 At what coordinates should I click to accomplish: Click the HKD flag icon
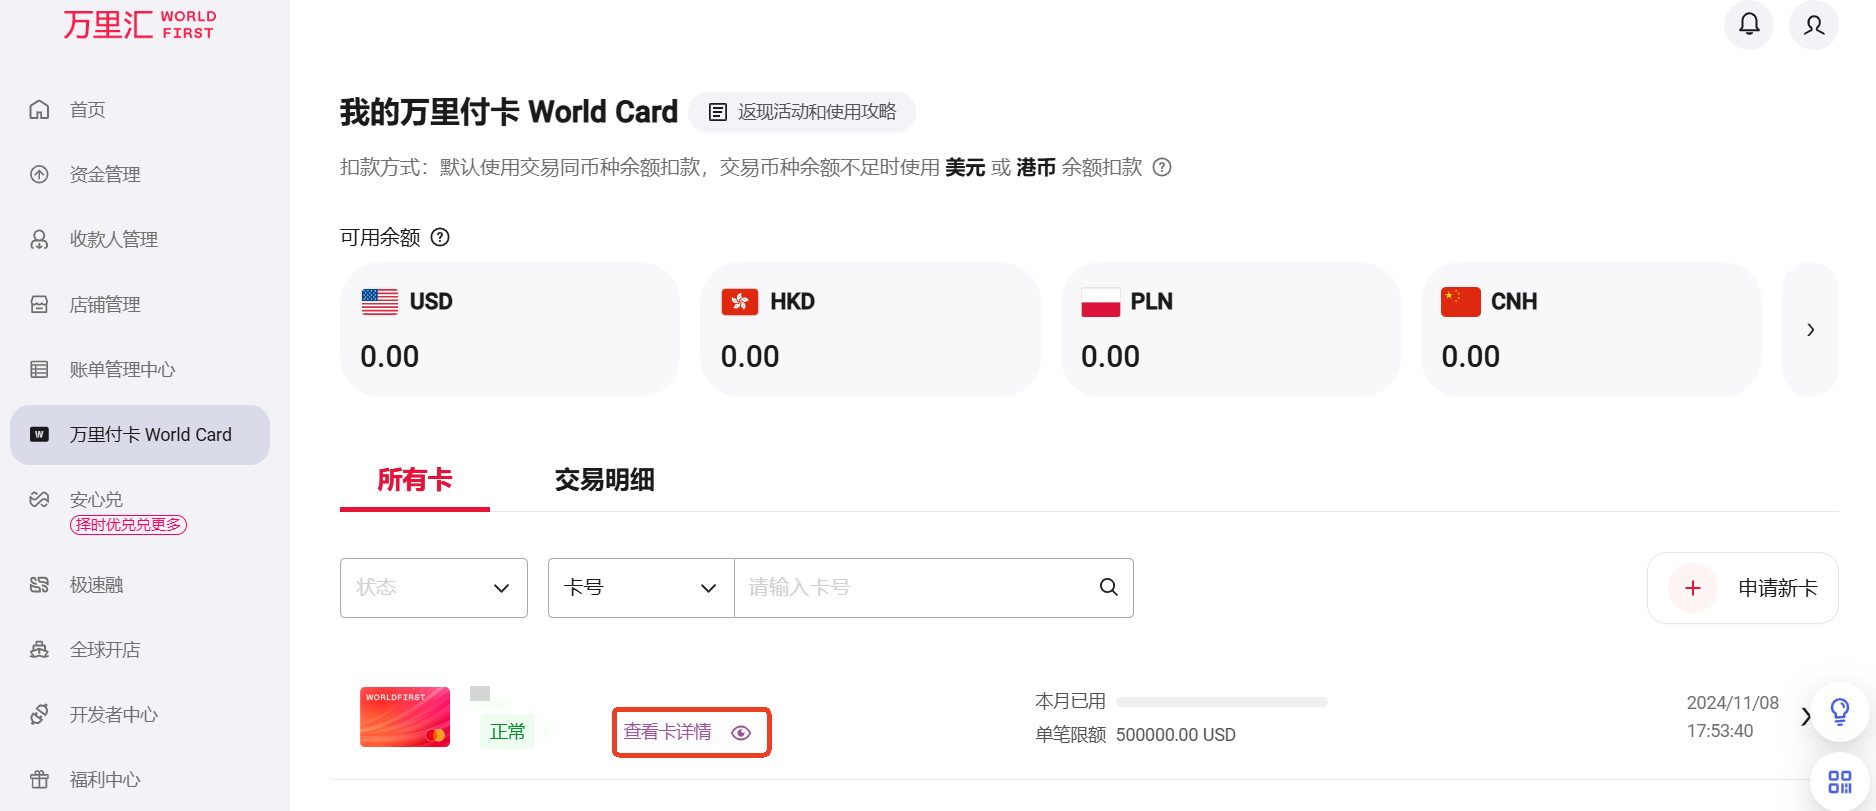pos(740,302)
